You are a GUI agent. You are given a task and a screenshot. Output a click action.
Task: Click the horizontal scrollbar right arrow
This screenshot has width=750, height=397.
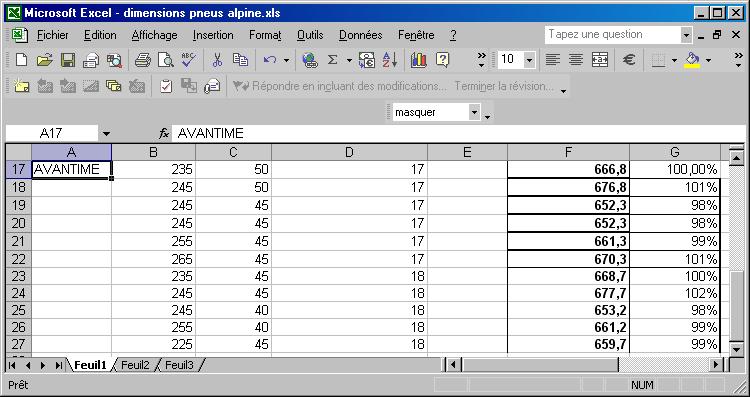(x=716, y=365)
